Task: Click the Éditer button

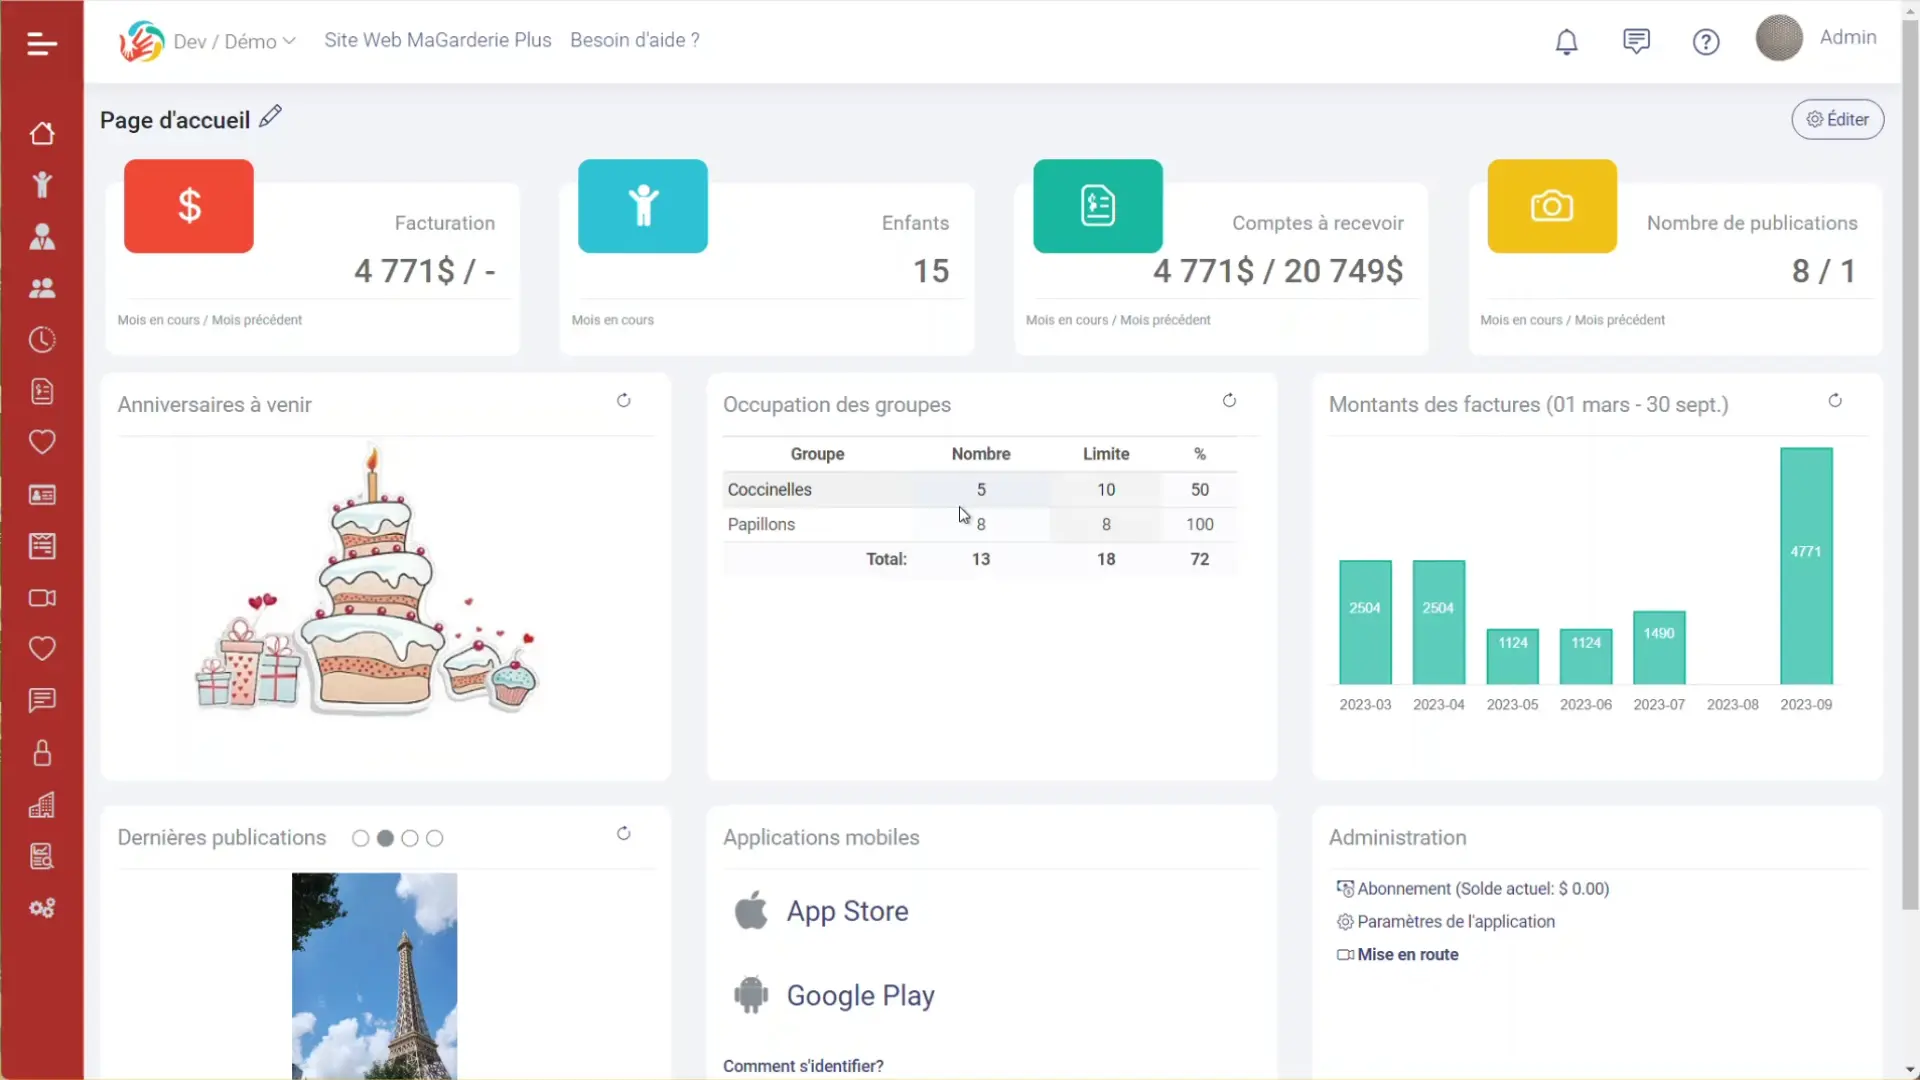Action: tap(1837, 119)
